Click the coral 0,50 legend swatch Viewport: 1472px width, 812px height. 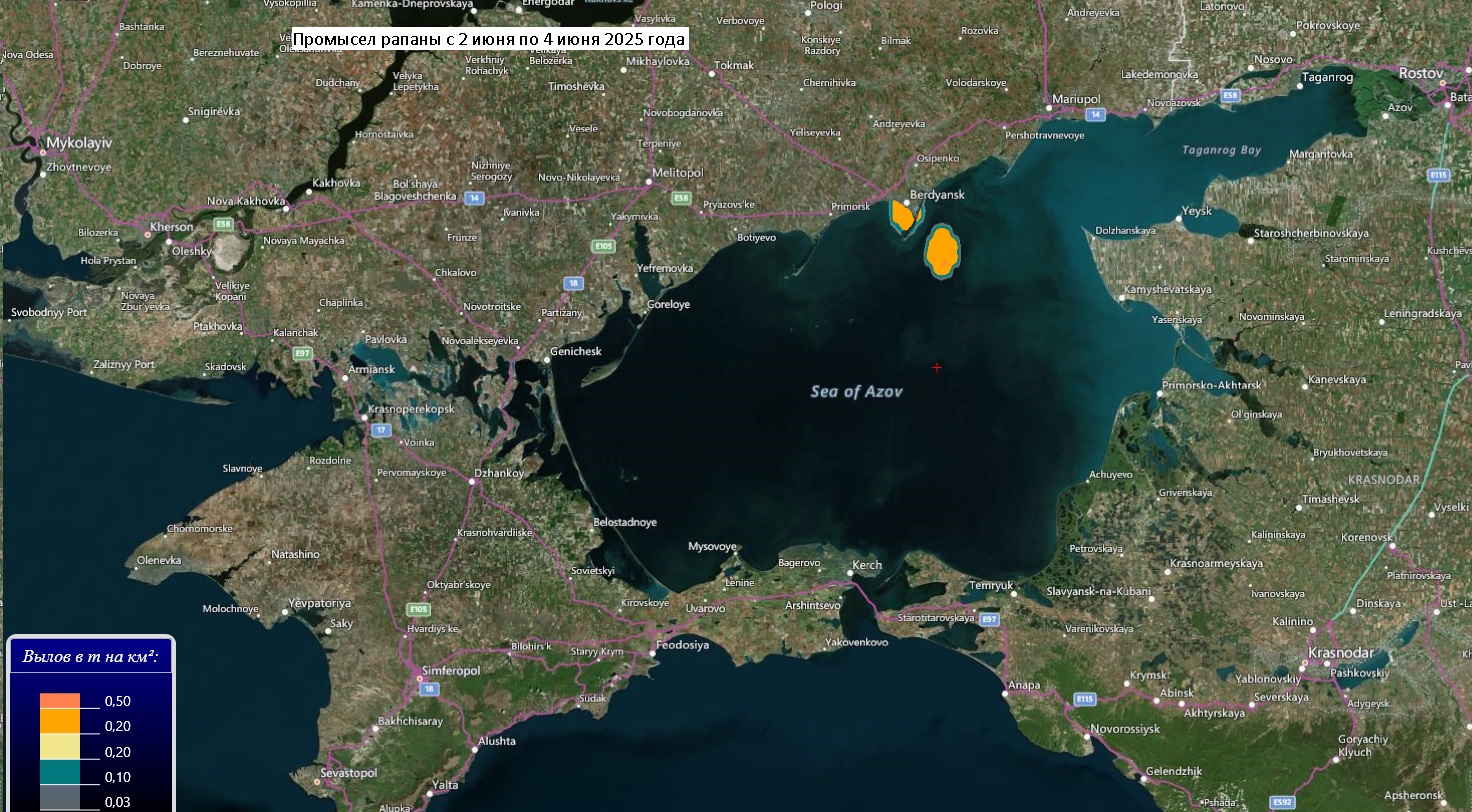[x=60, y=700]
